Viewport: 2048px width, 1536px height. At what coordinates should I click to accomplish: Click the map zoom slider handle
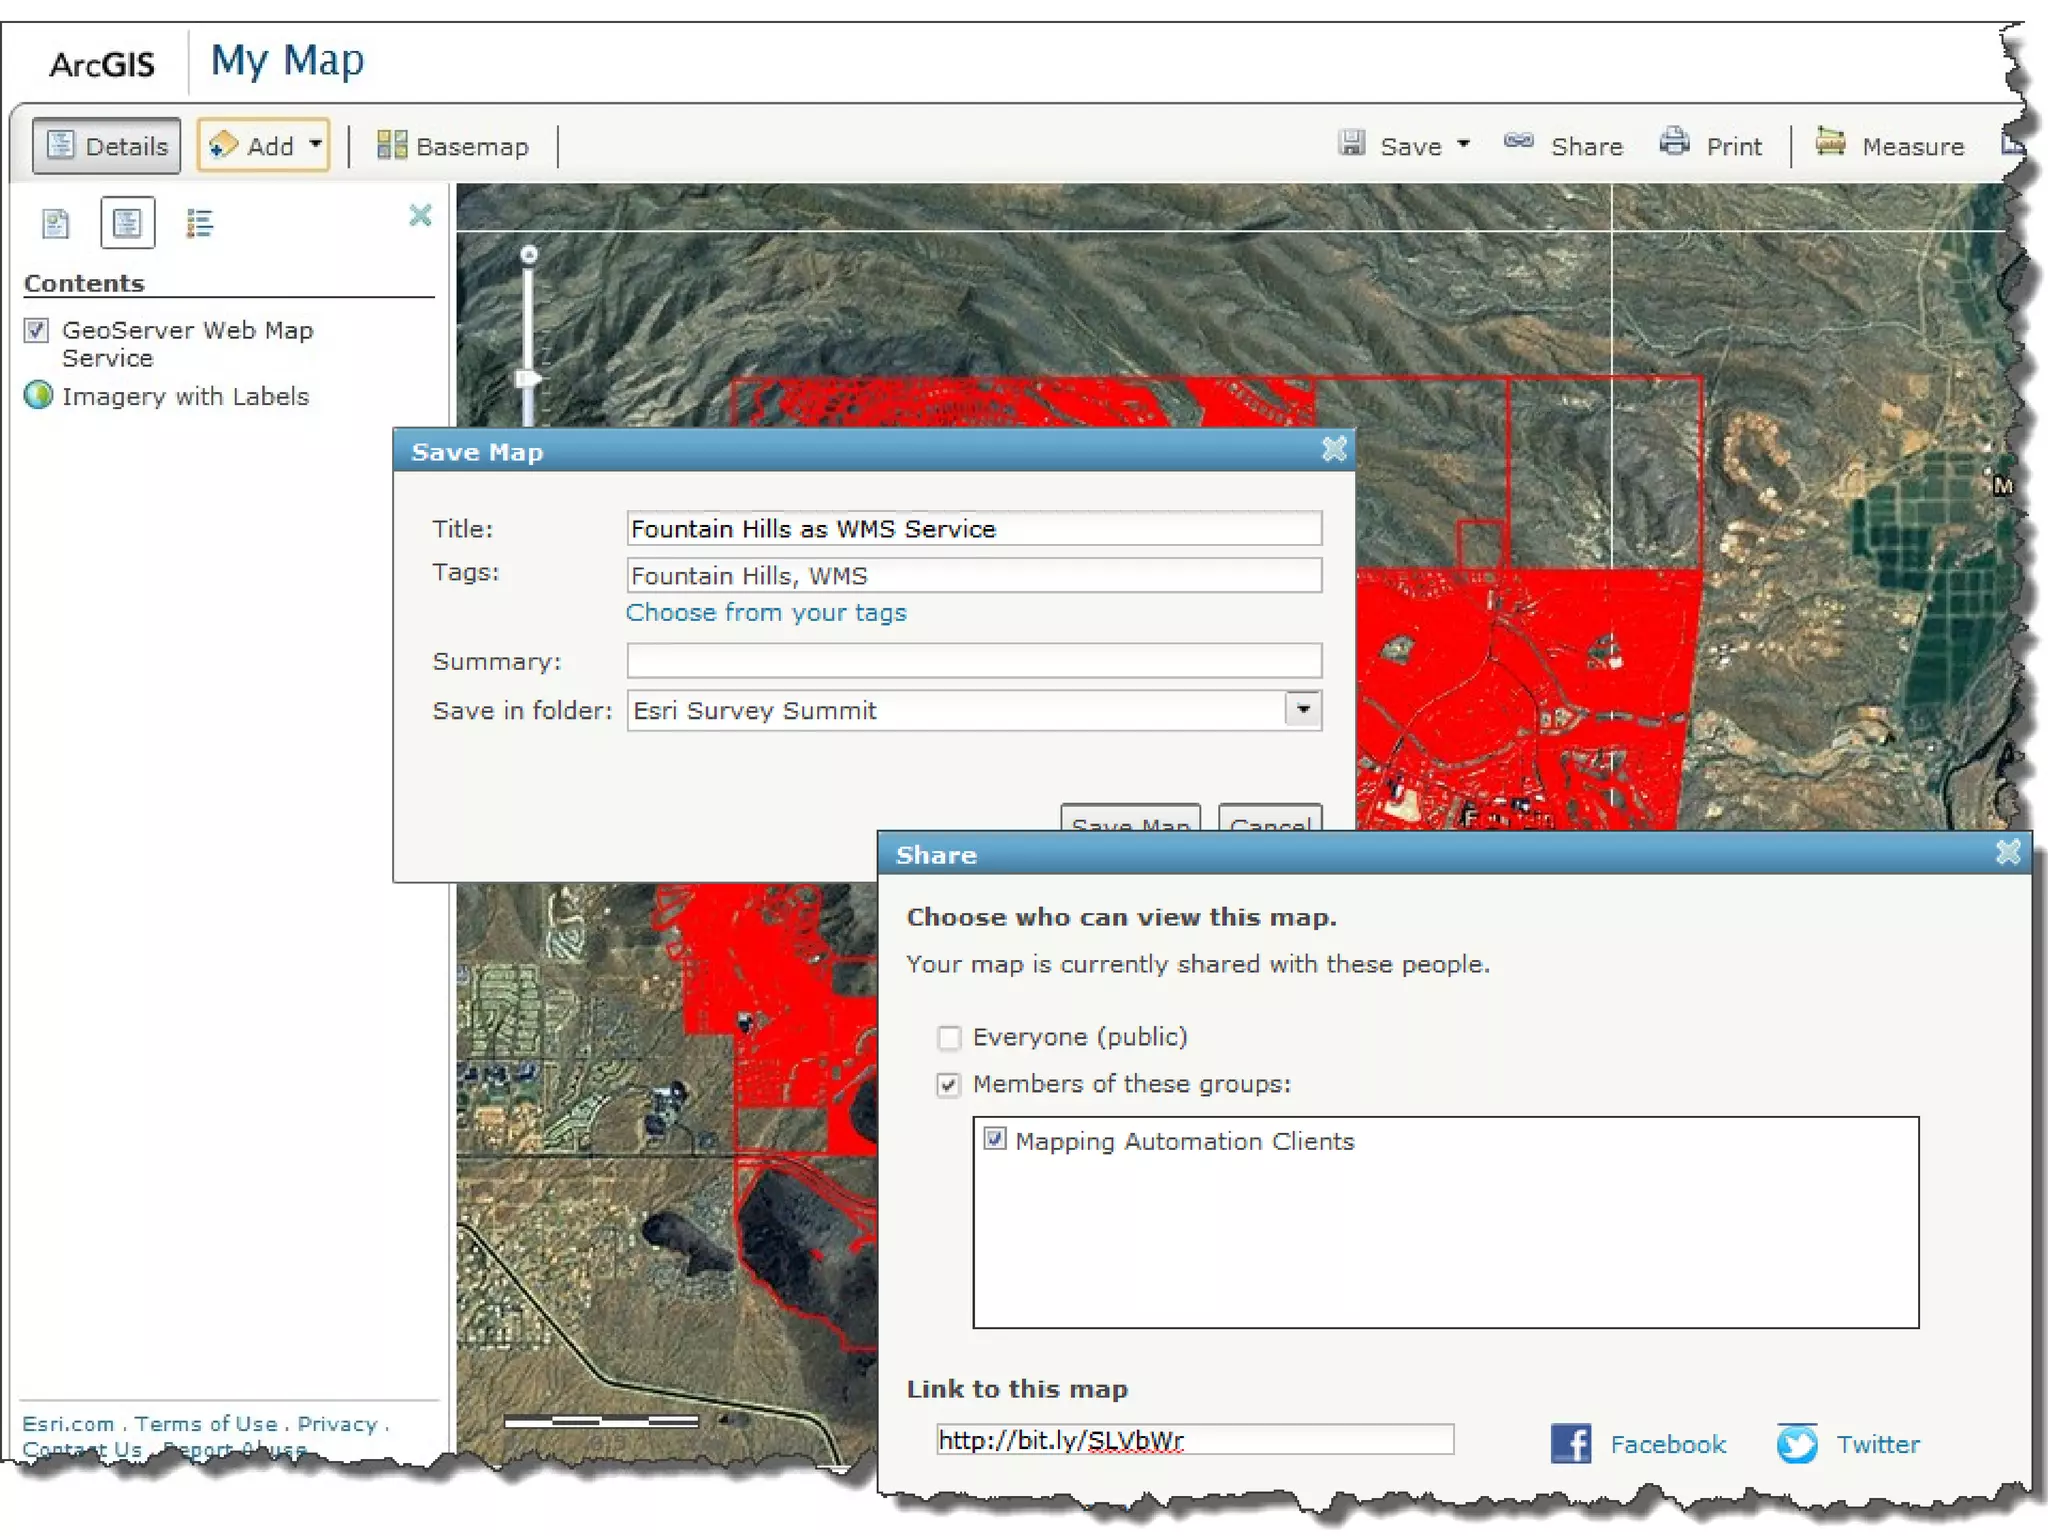click(x=527, y=379)
